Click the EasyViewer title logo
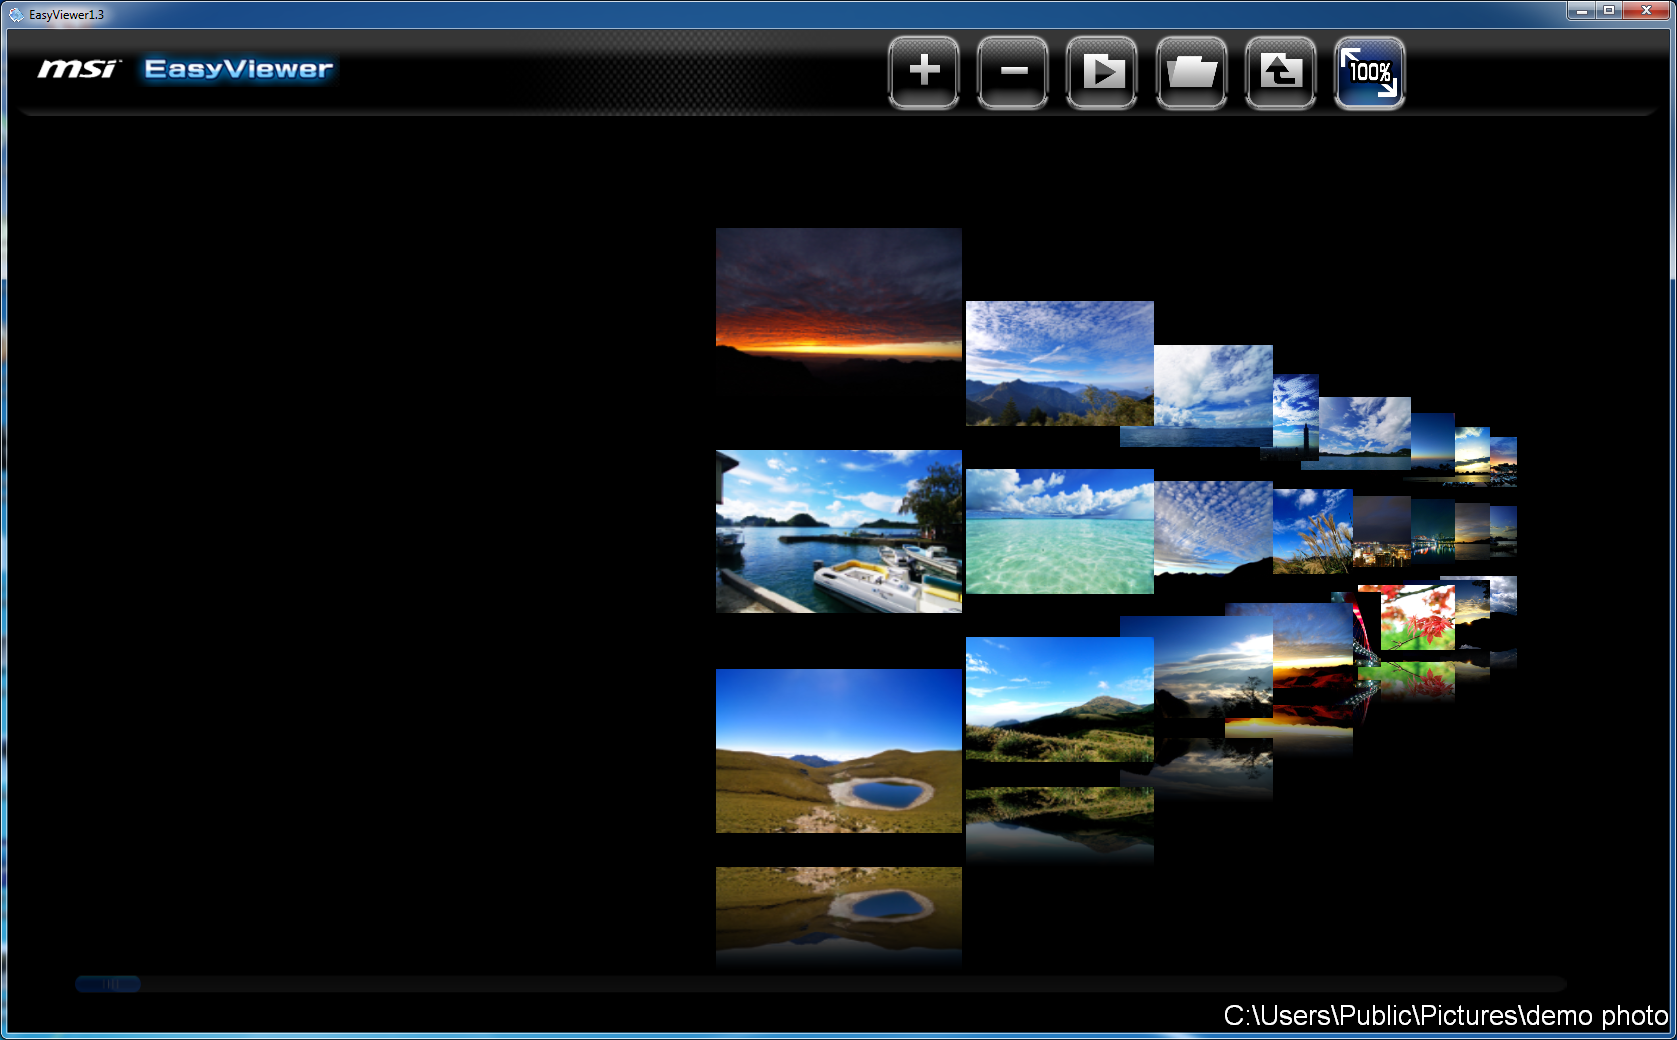Viewport: 1677px width, 1040px height. (x=238, y=69)
